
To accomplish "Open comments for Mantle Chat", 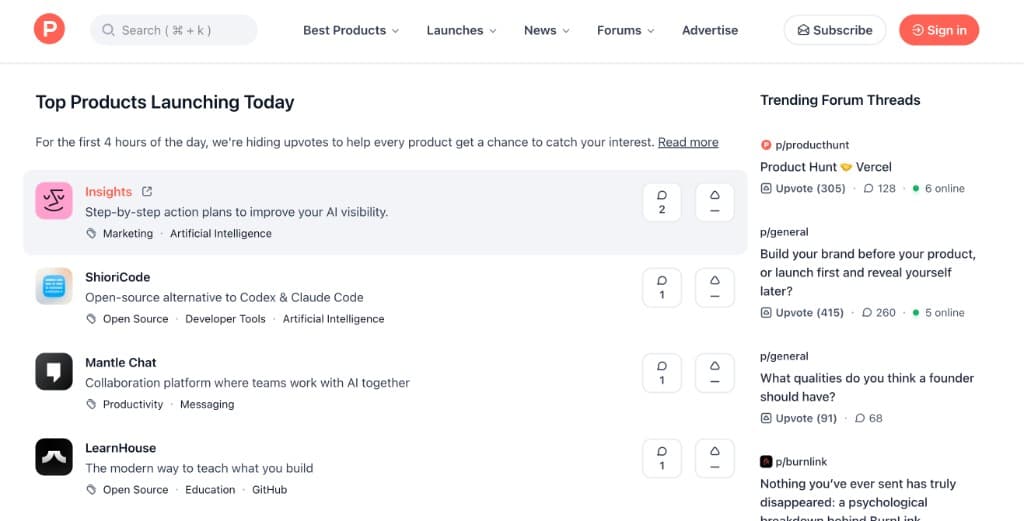I will (x=662, y=373).
